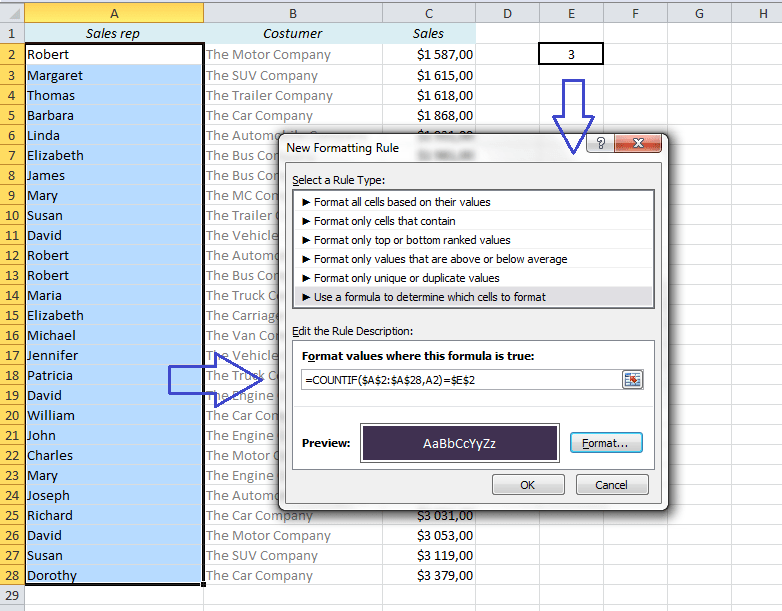Select column G header

click(x=699, y=13)
